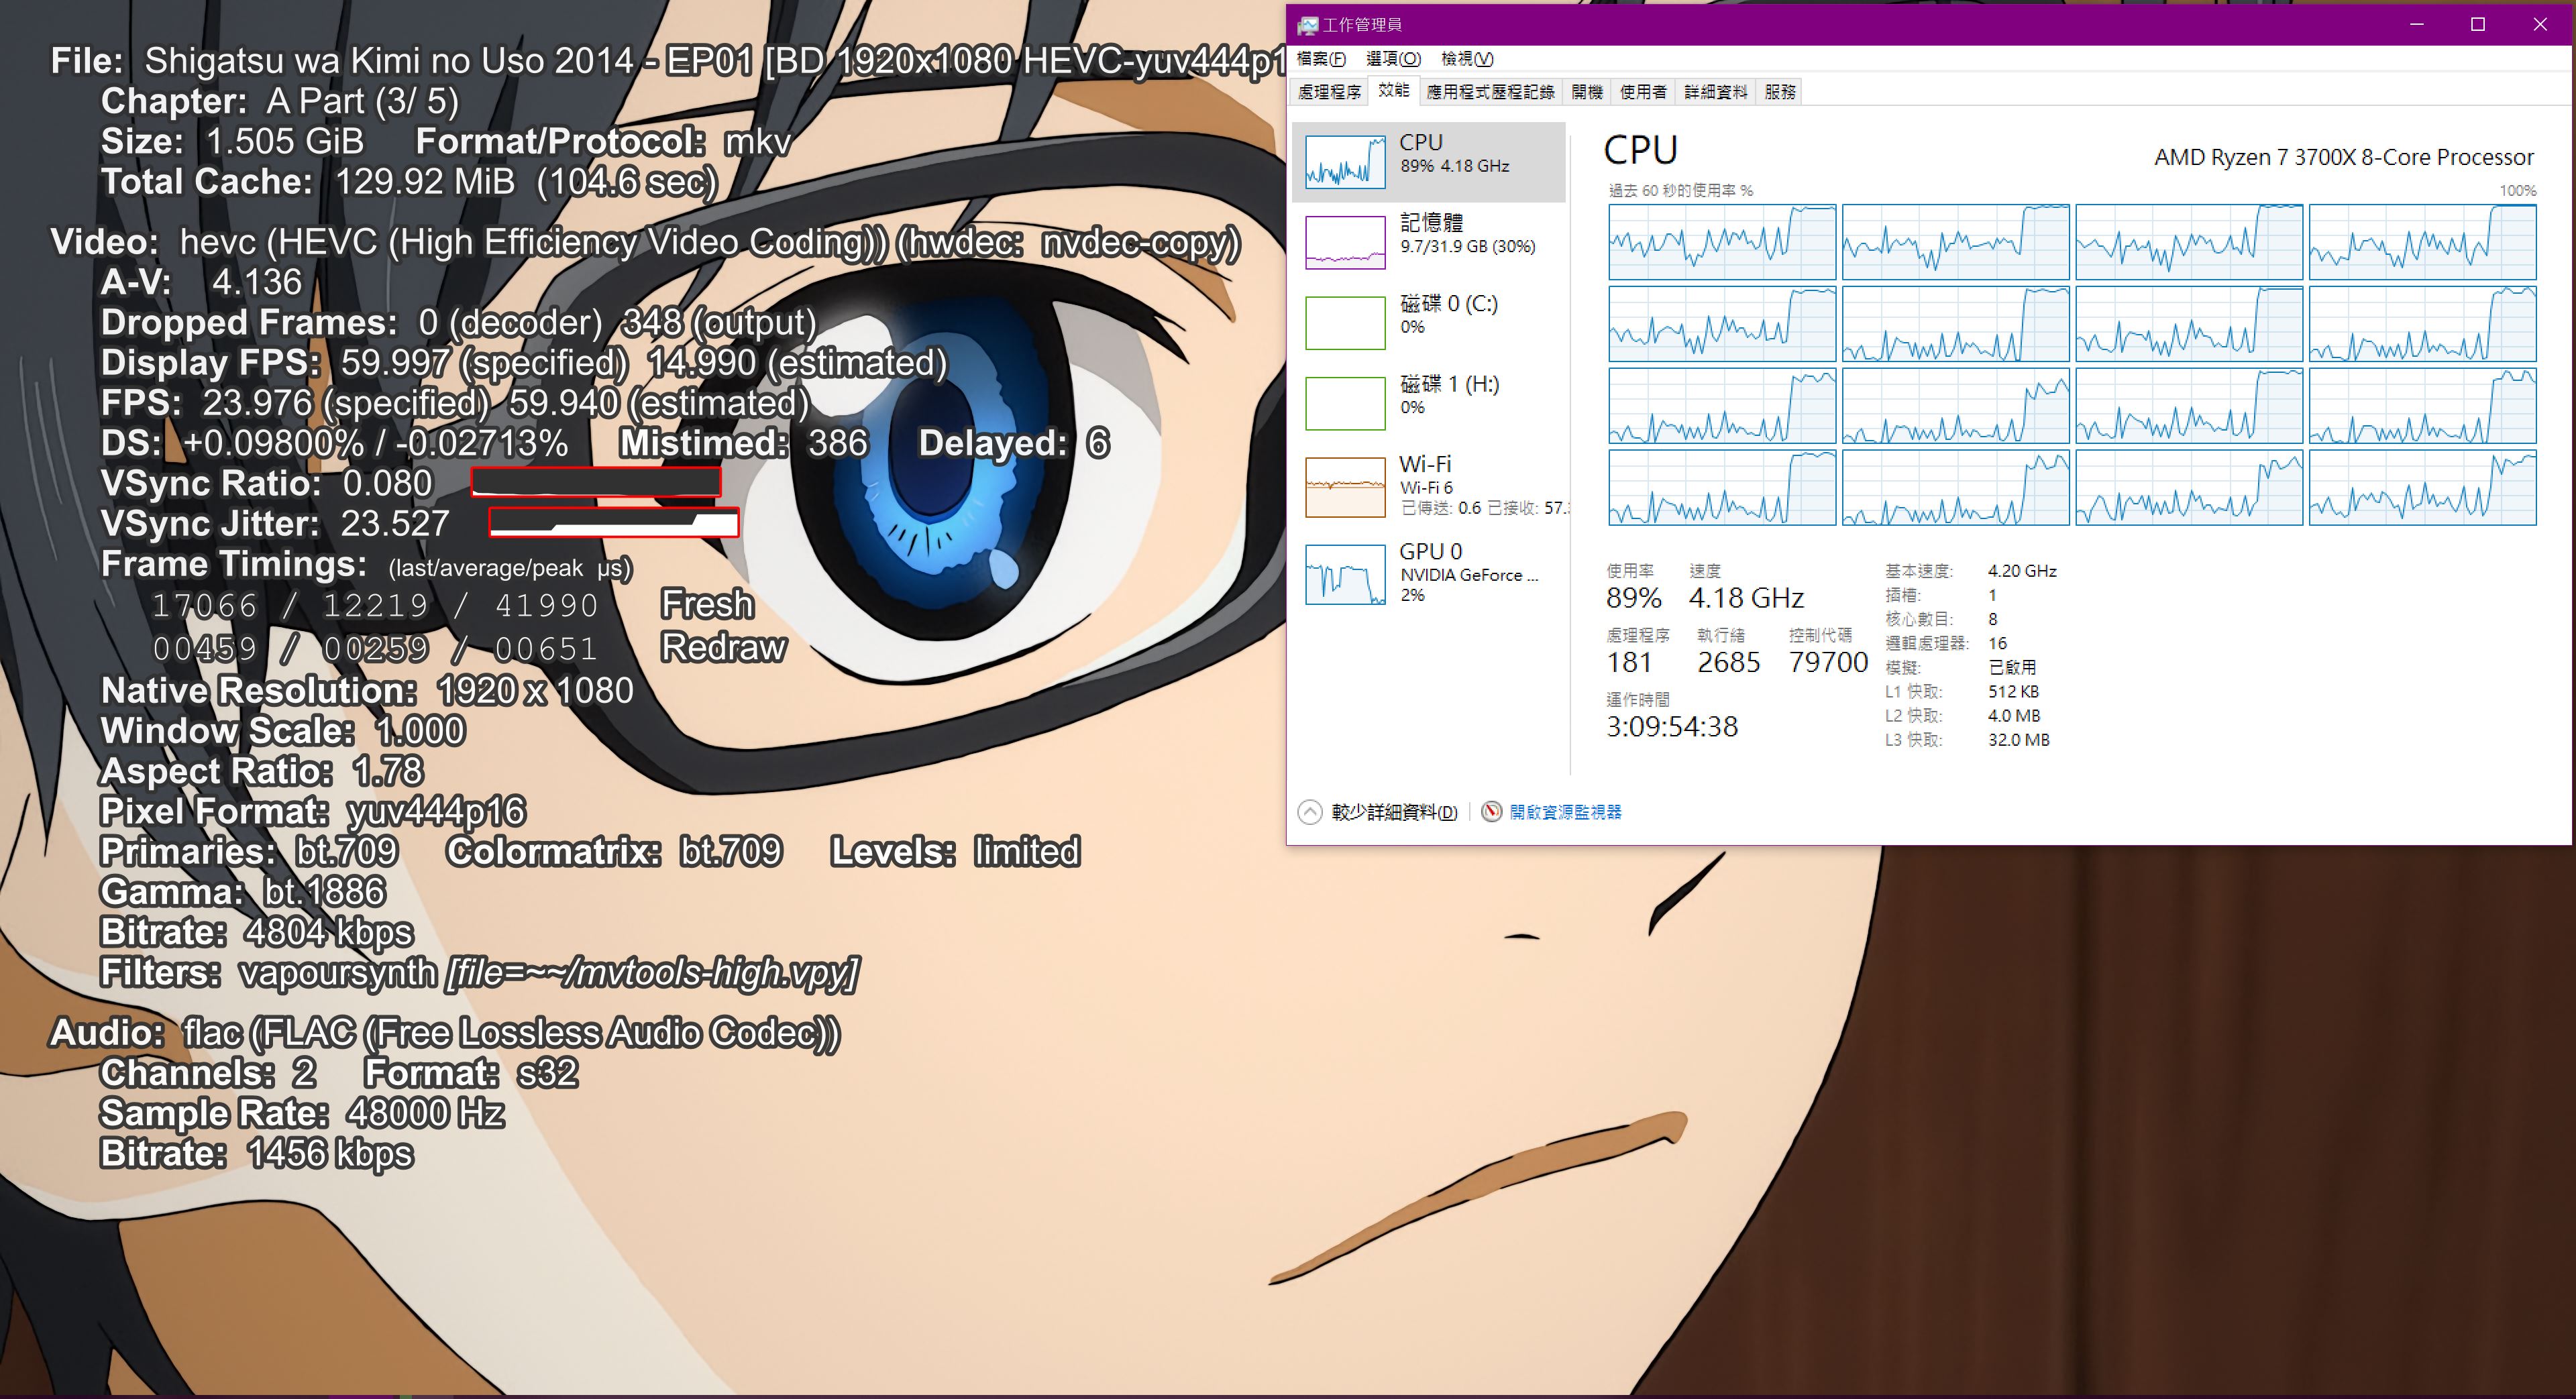Click the mpv Dropped Frames stats line

[458, 322]
